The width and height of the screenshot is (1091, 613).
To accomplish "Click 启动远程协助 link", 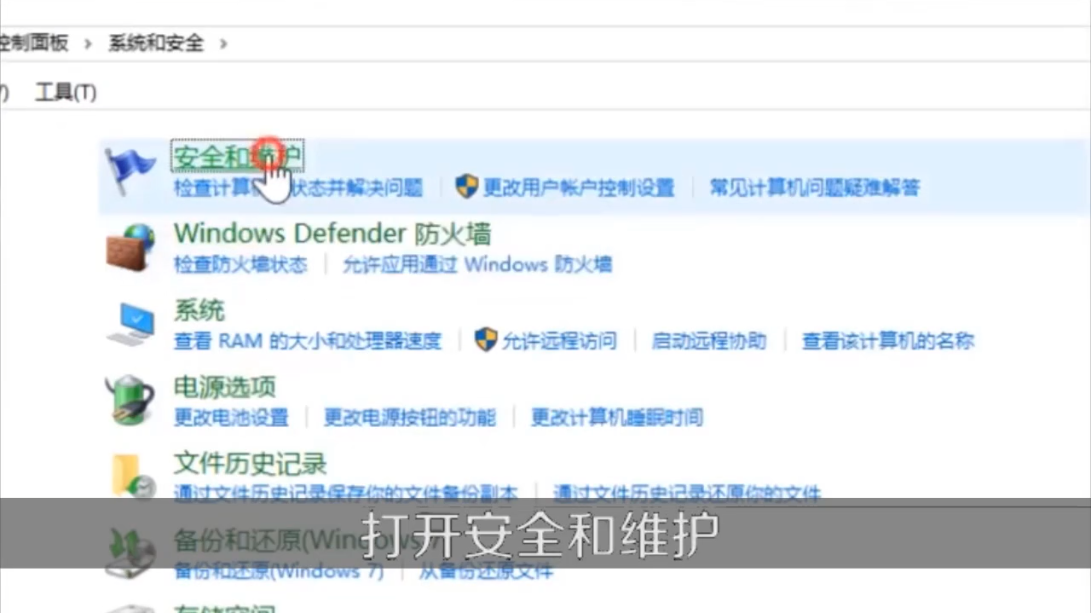I will tap(709, 341).
